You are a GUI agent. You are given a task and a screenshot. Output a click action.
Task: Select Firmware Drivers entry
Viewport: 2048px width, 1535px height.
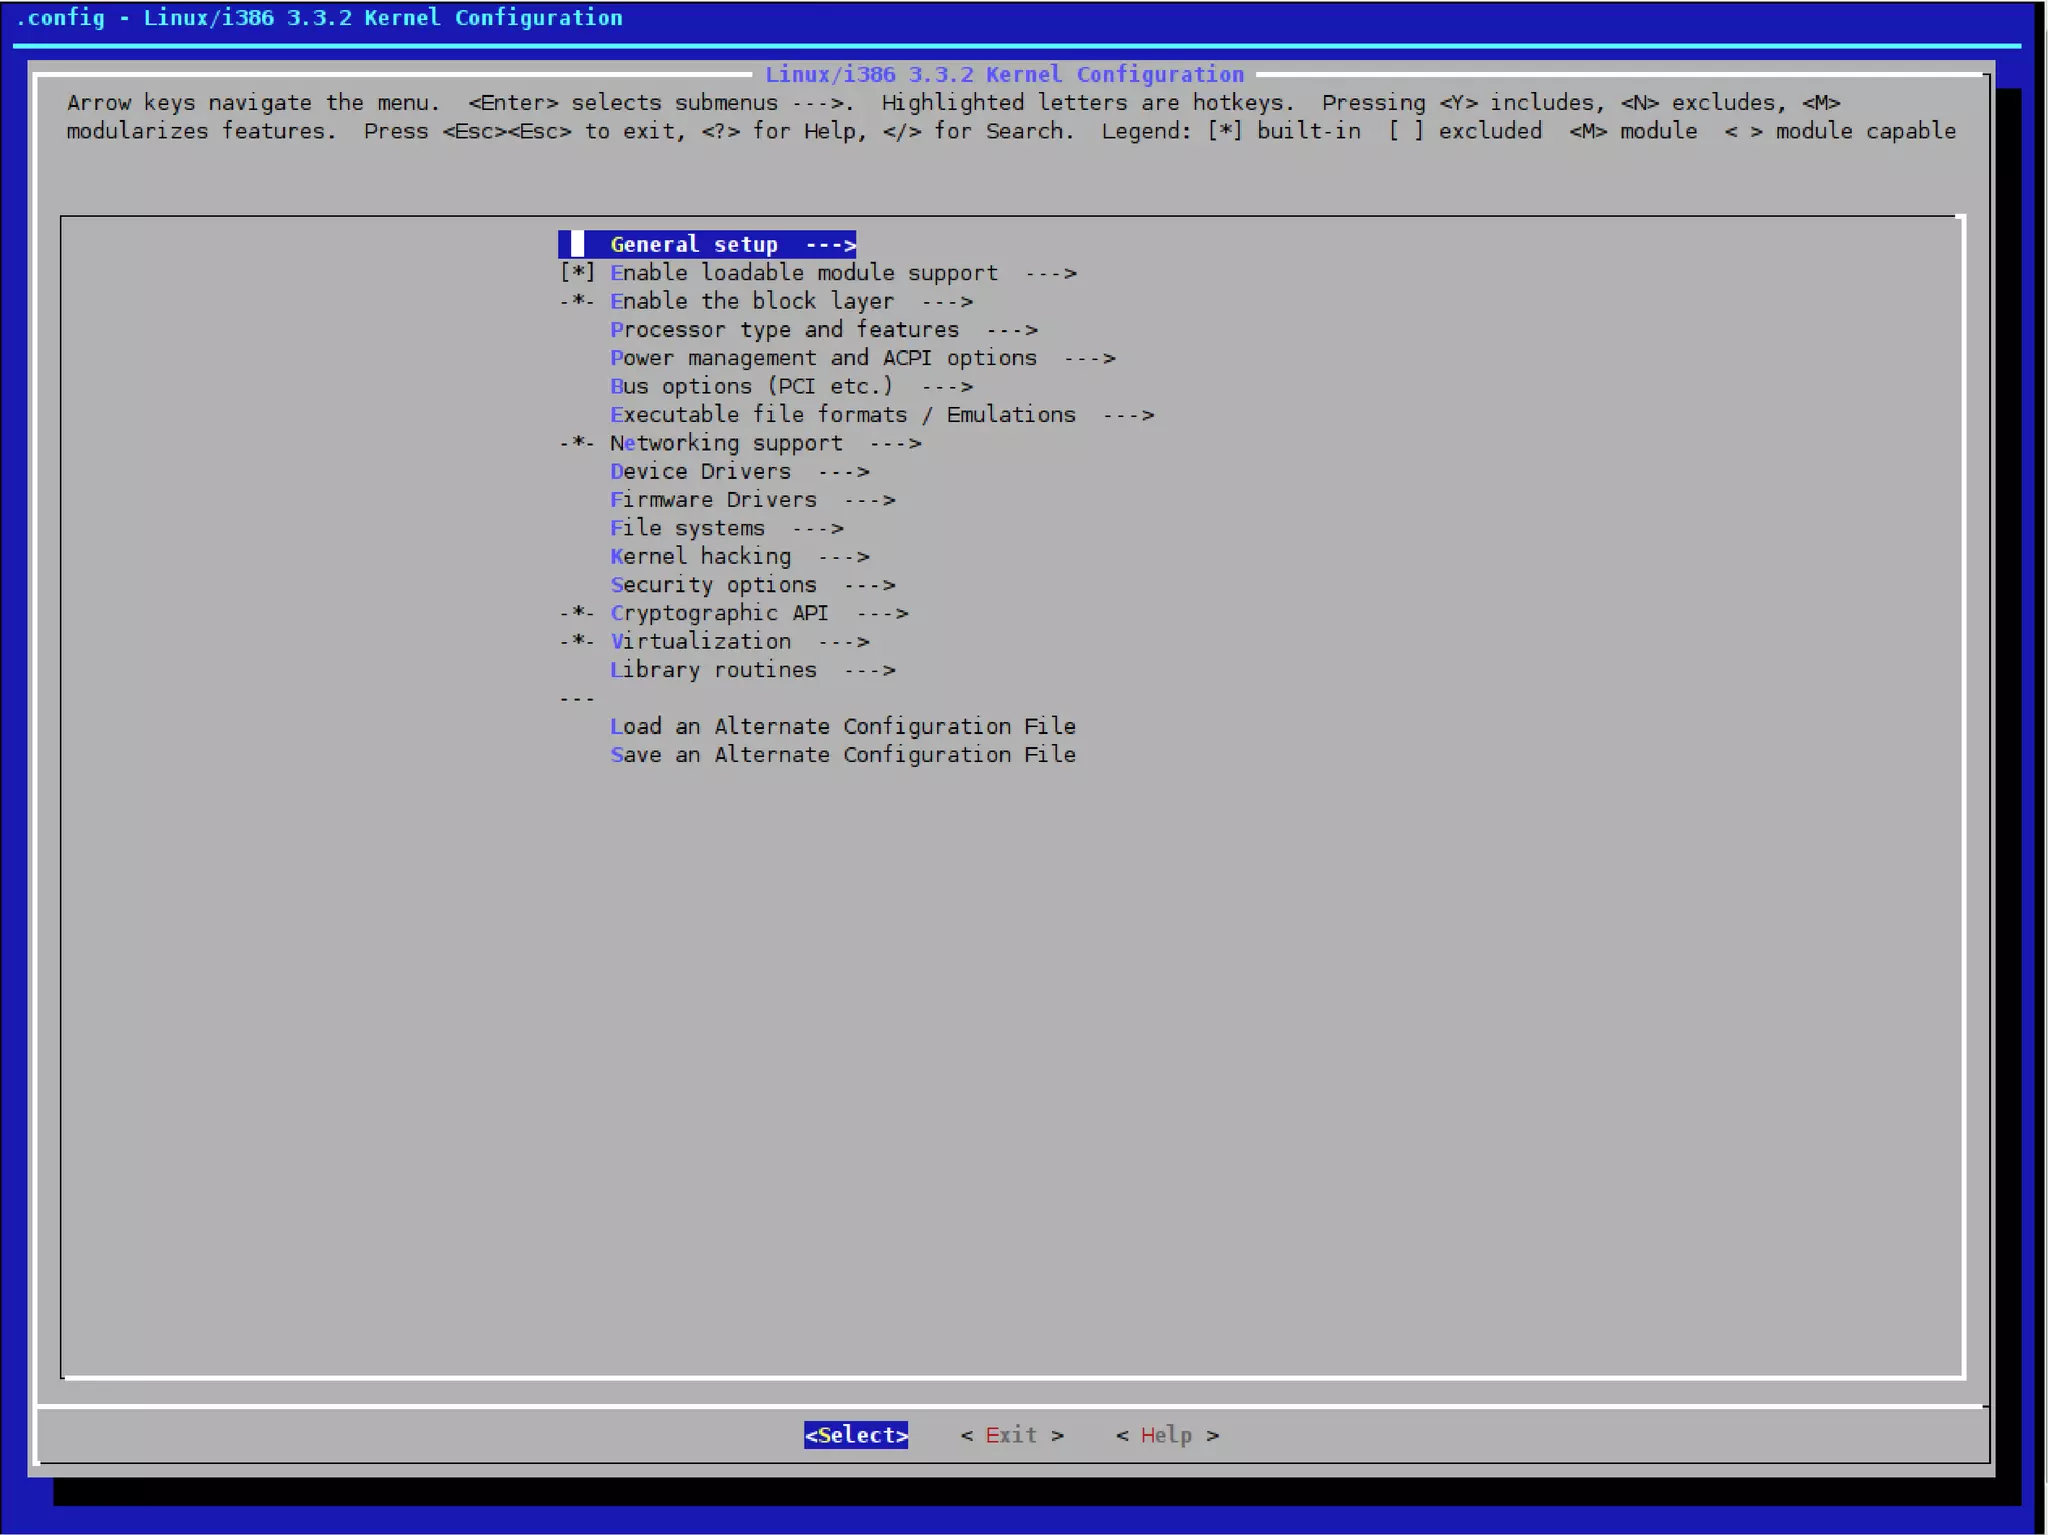pos(753,500)
